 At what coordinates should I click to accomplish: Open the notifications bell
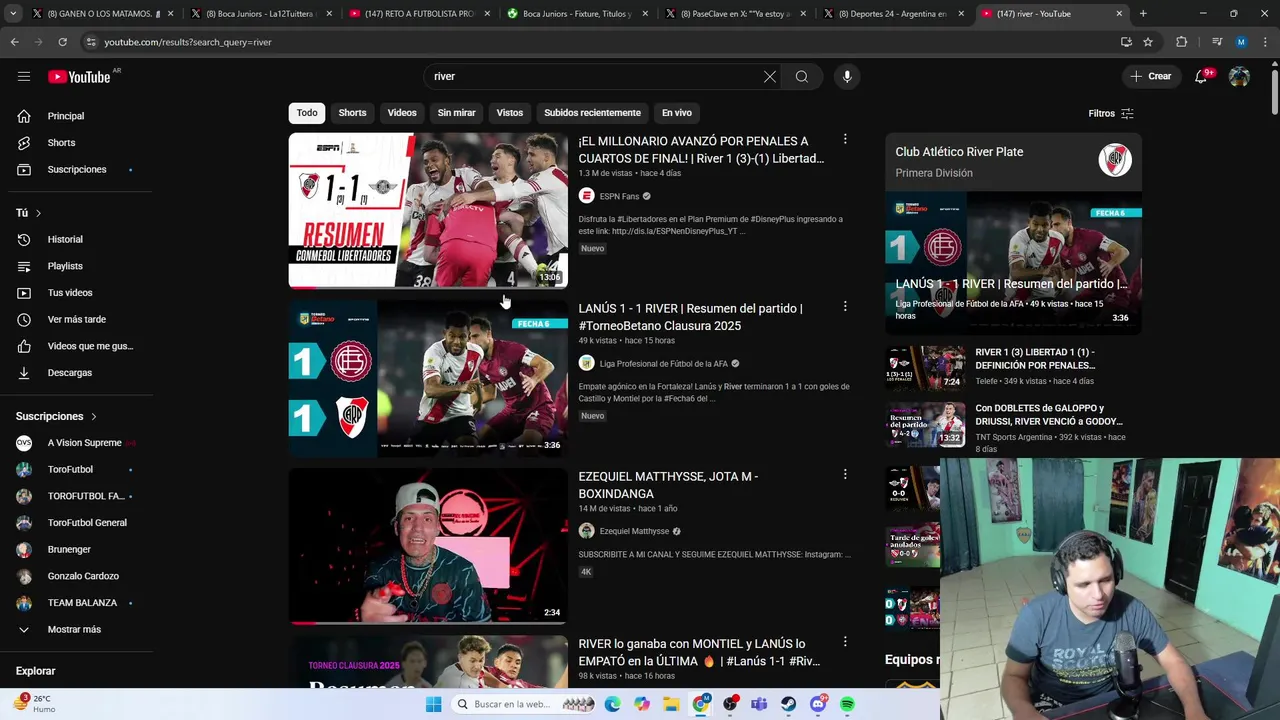(x=1201, y=76)
